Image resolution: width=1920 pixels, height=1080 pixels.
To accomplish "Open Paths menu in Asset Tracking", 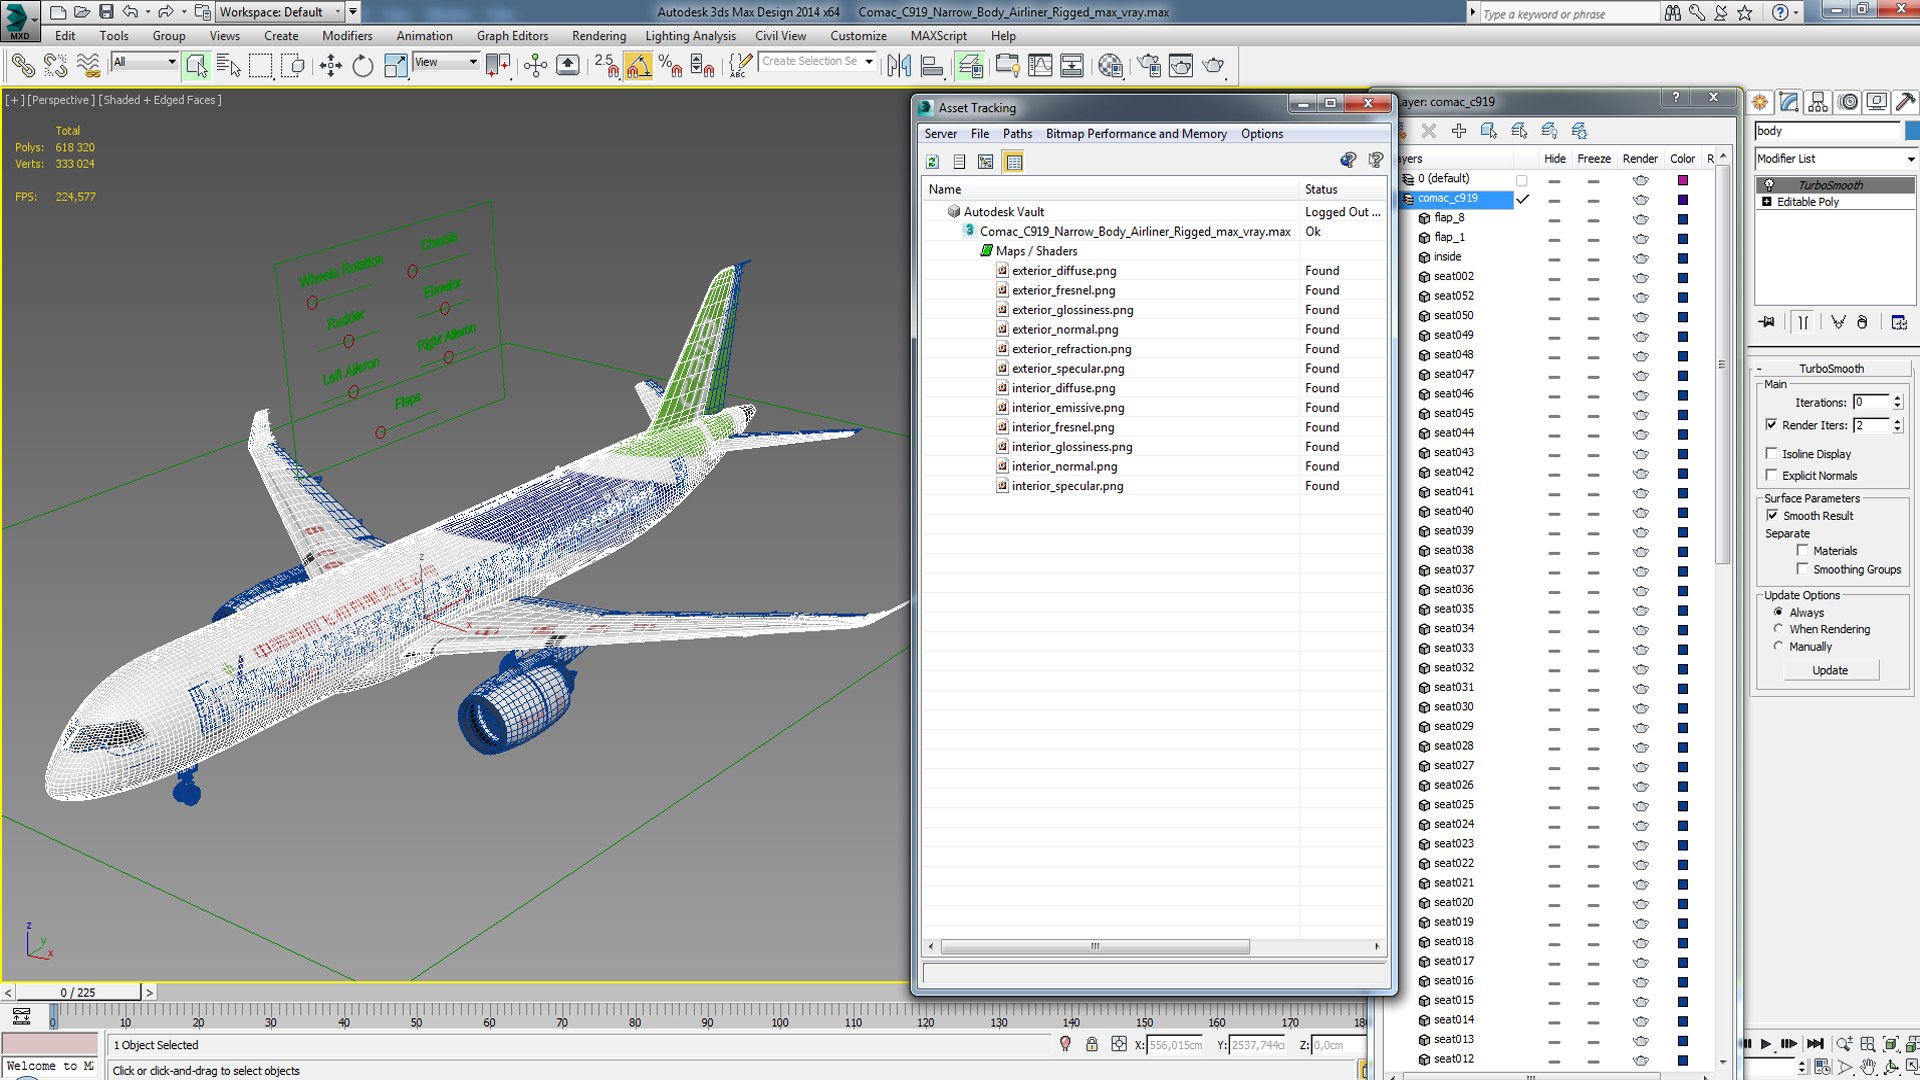I will (x=1017, y=134).
